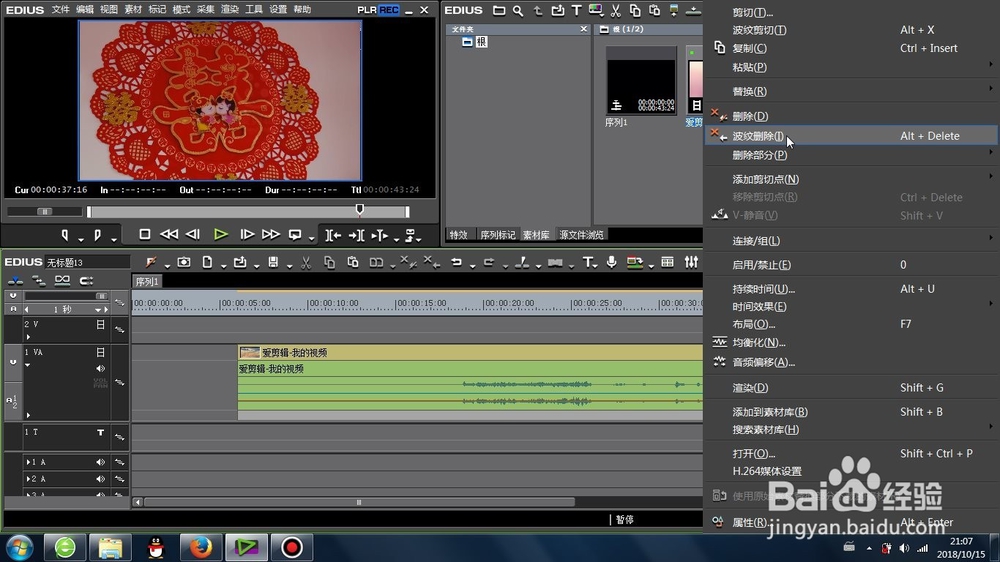
Task: Click the open project folder icon in timeline toolbar
Action: coord(240,262)
